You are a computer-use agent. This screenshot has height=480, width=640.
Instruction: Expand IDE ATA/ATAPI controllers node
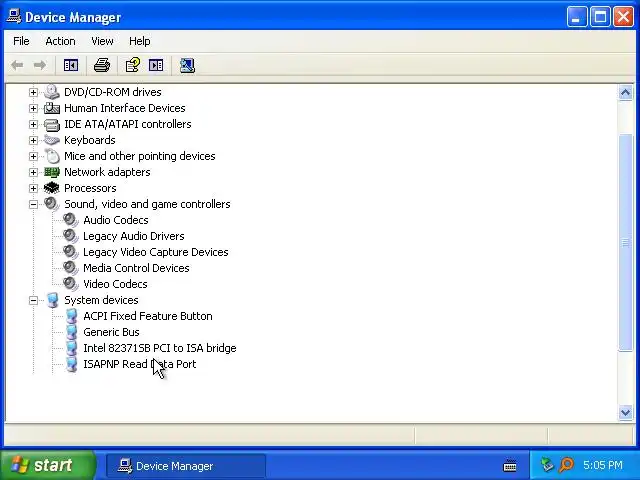[x=33, y=124]
